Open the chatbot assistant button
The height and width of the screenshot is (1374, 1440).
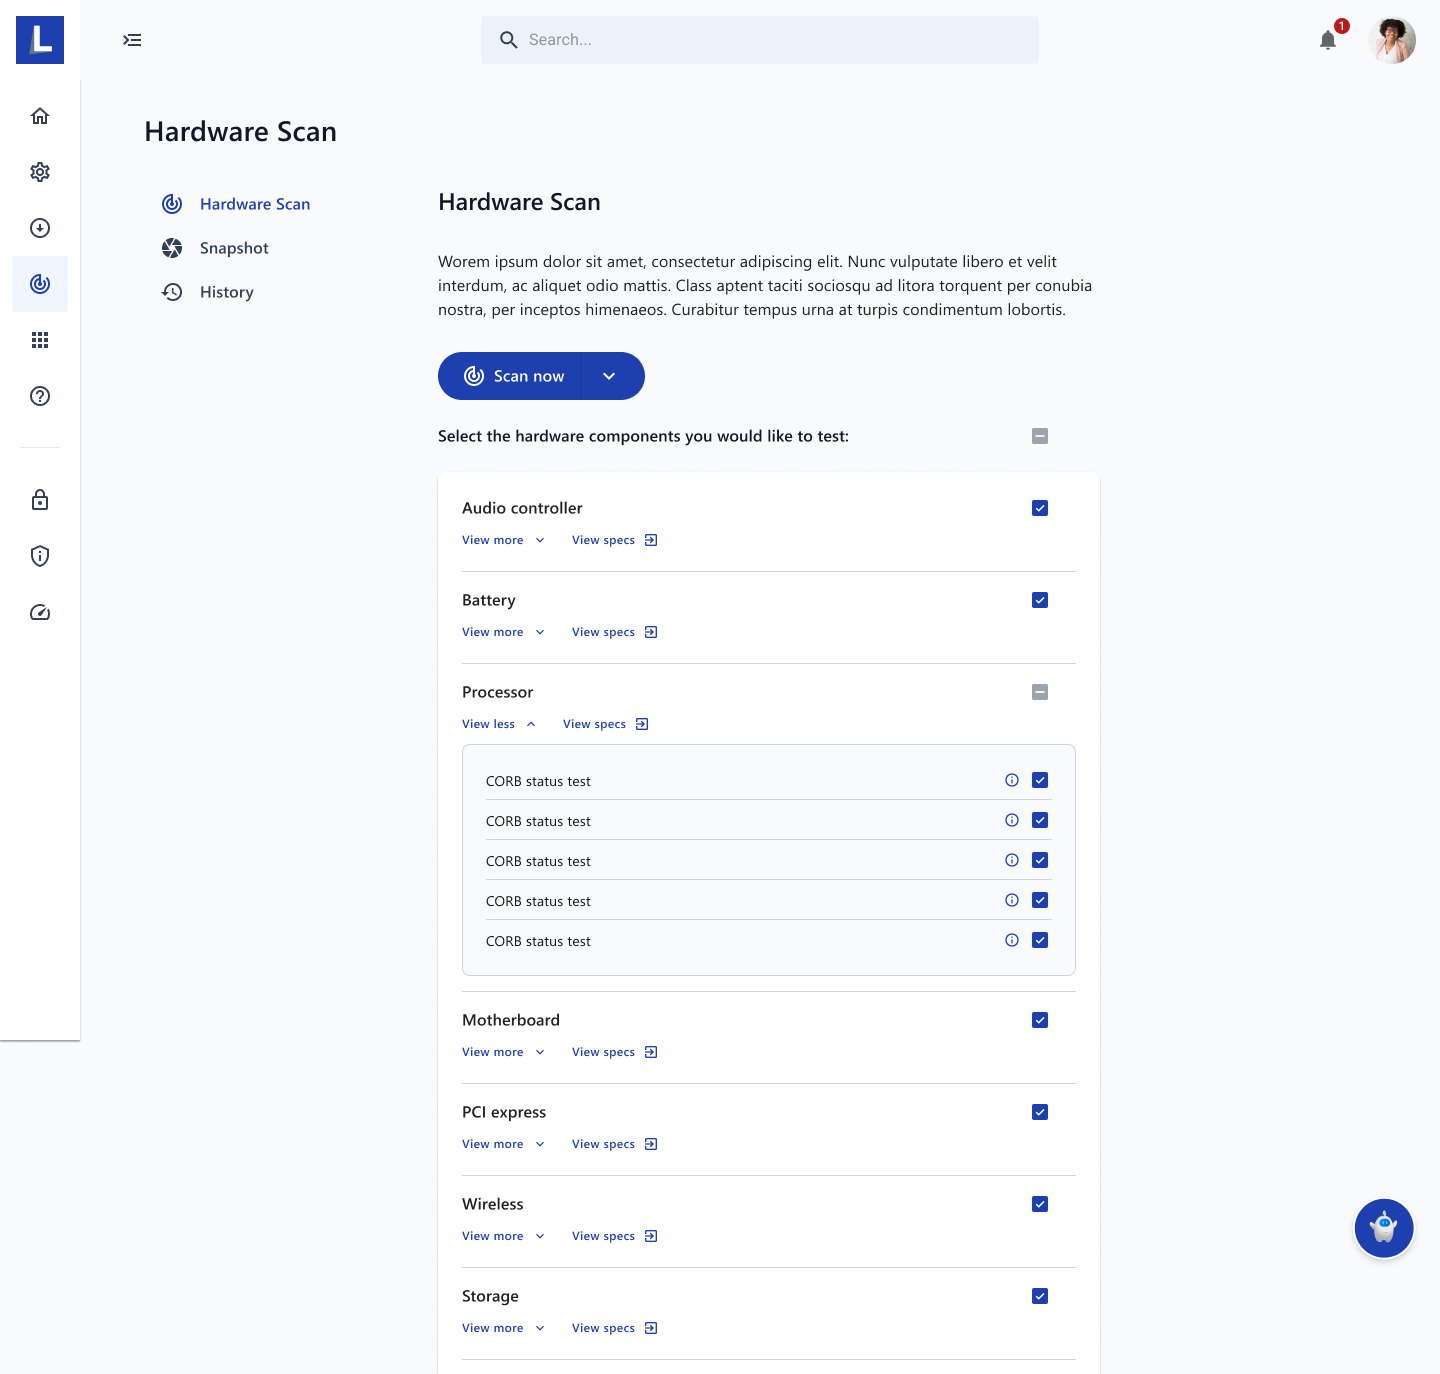(x=1384, y=1228)
